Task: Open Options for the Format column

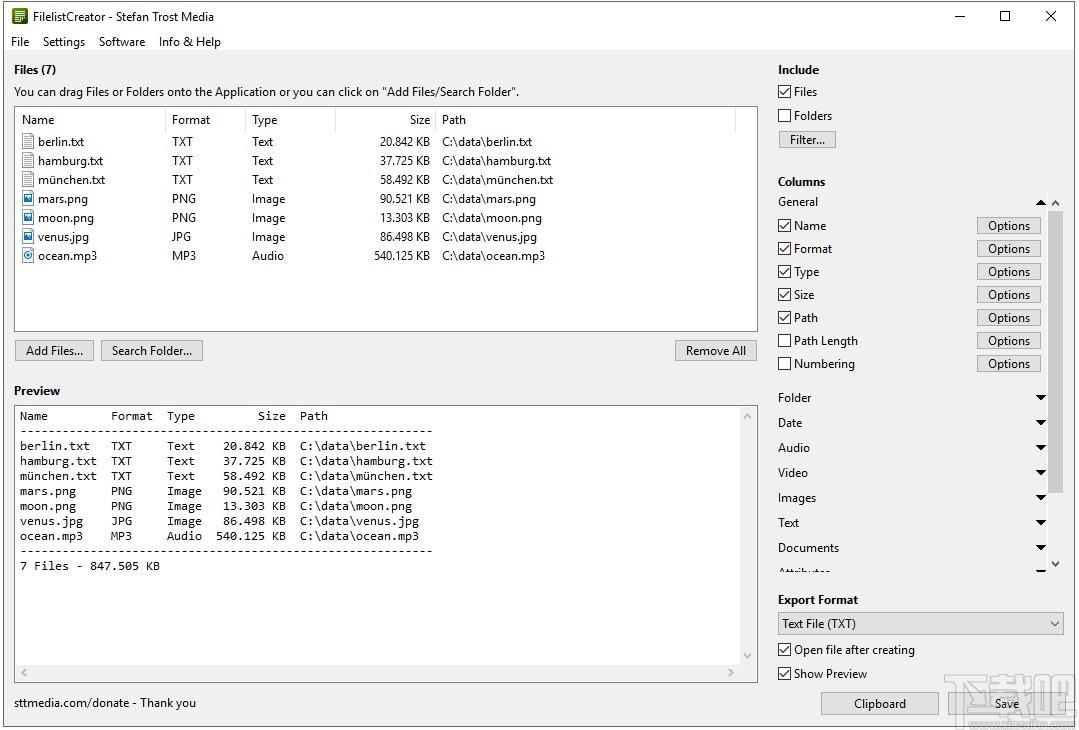Action: 1009,248
